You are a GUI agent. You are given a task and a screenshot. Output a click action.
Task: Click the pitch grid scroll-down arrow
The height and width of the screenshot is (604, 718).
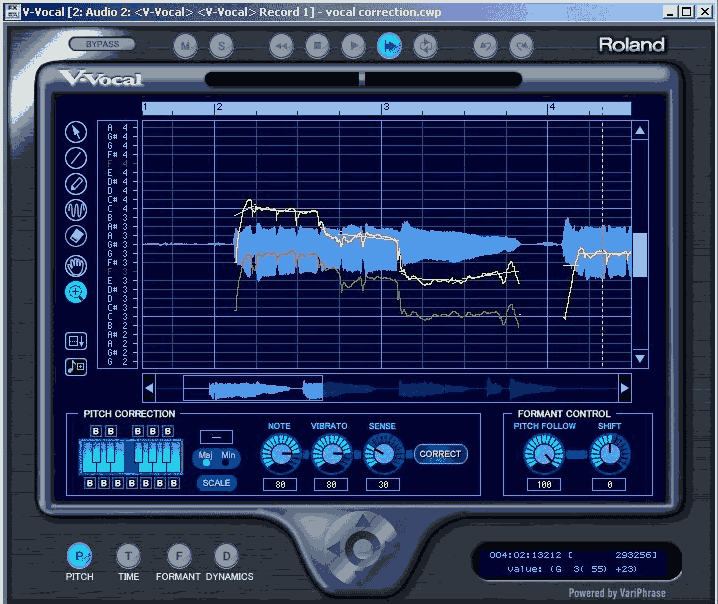[x=640, y=359]
